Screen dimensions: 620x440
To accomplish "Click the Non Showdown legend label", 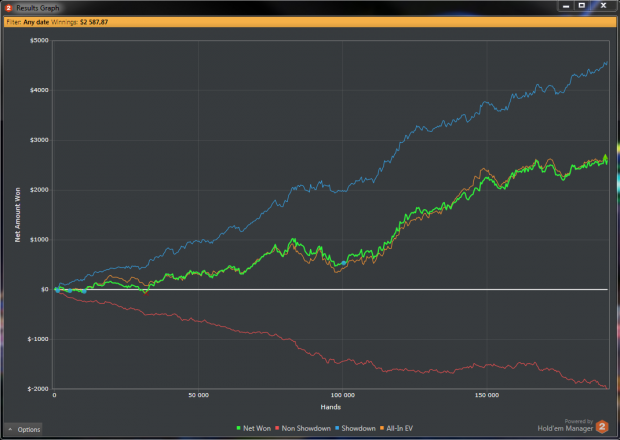I will tap(306, 428).
